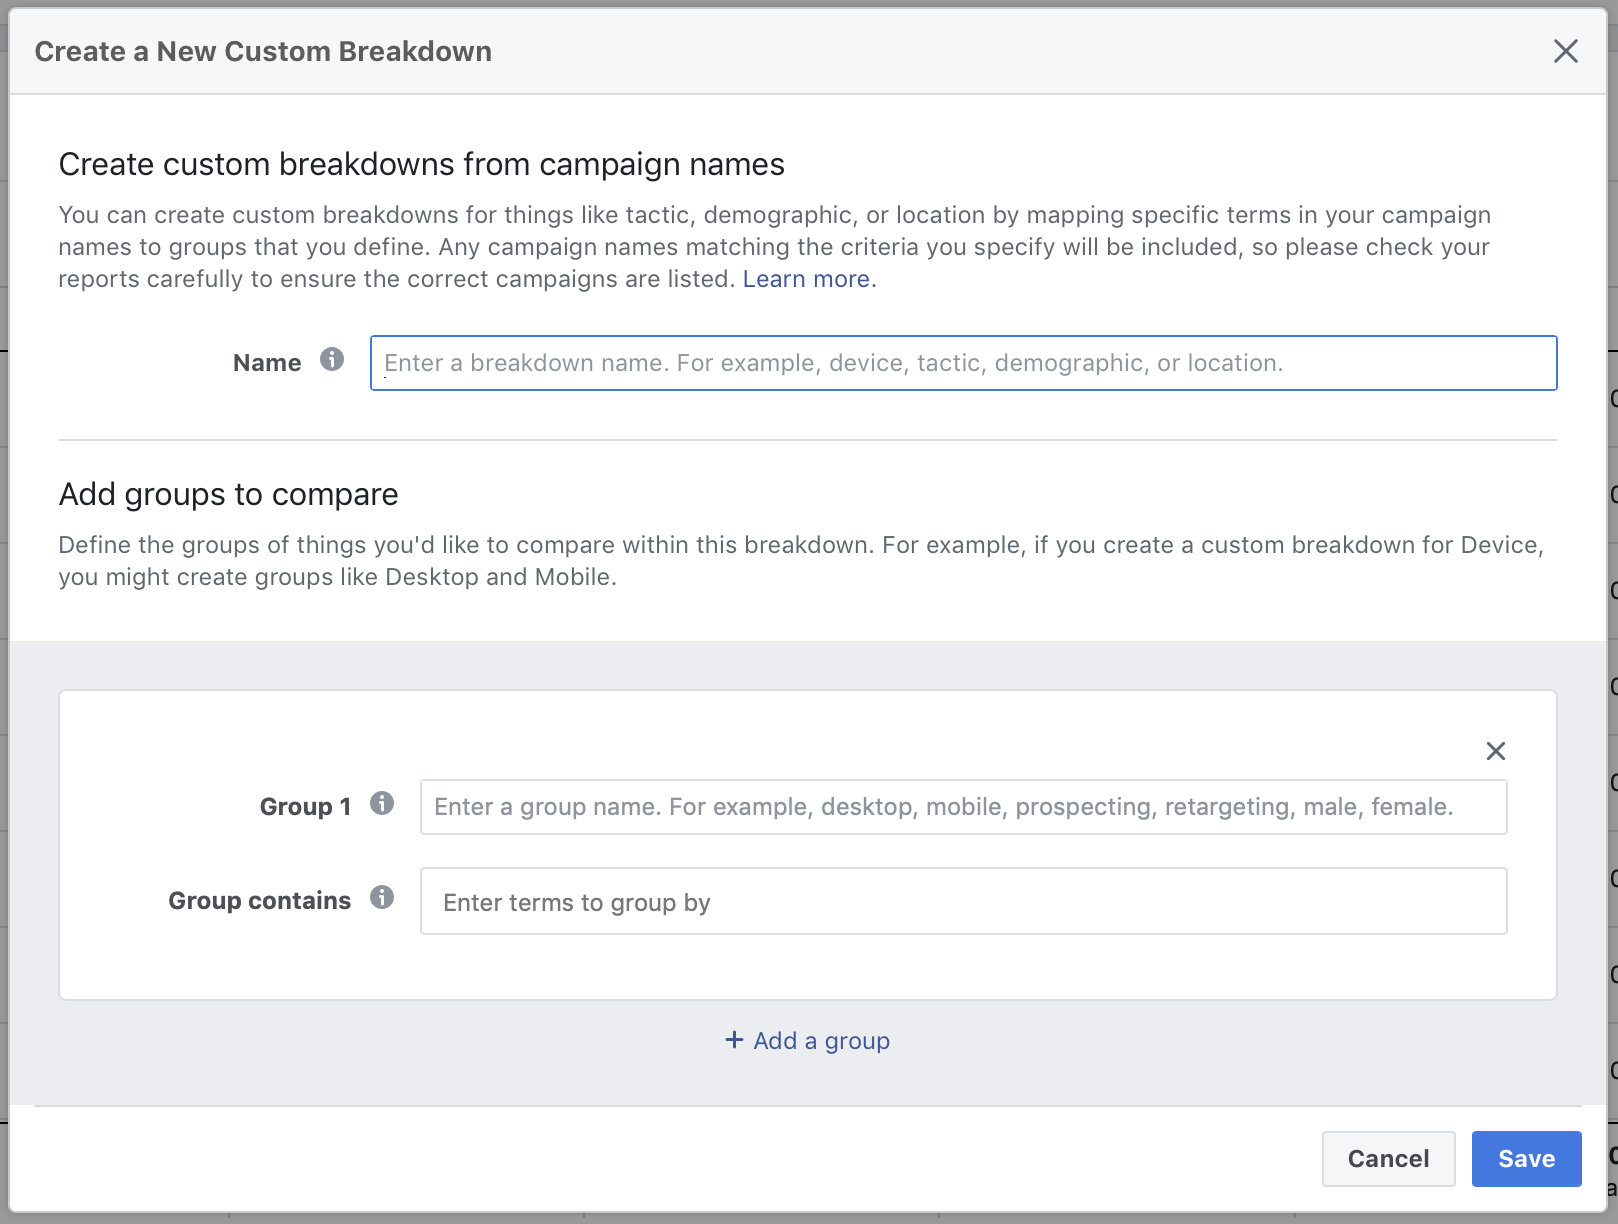
Task: Click the info icon beside Group 1
Action: click(382, 803)
